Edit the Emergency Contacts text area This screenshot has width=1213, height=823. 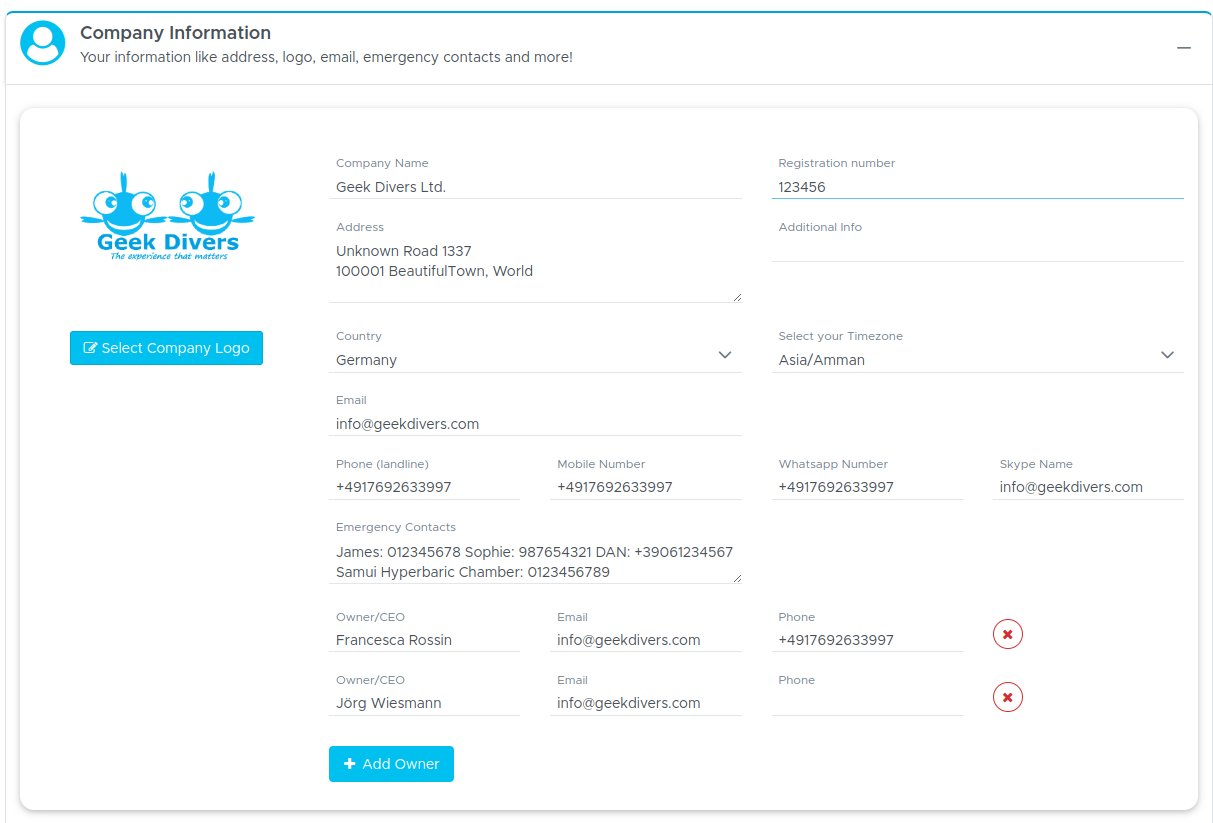point(535,562)
